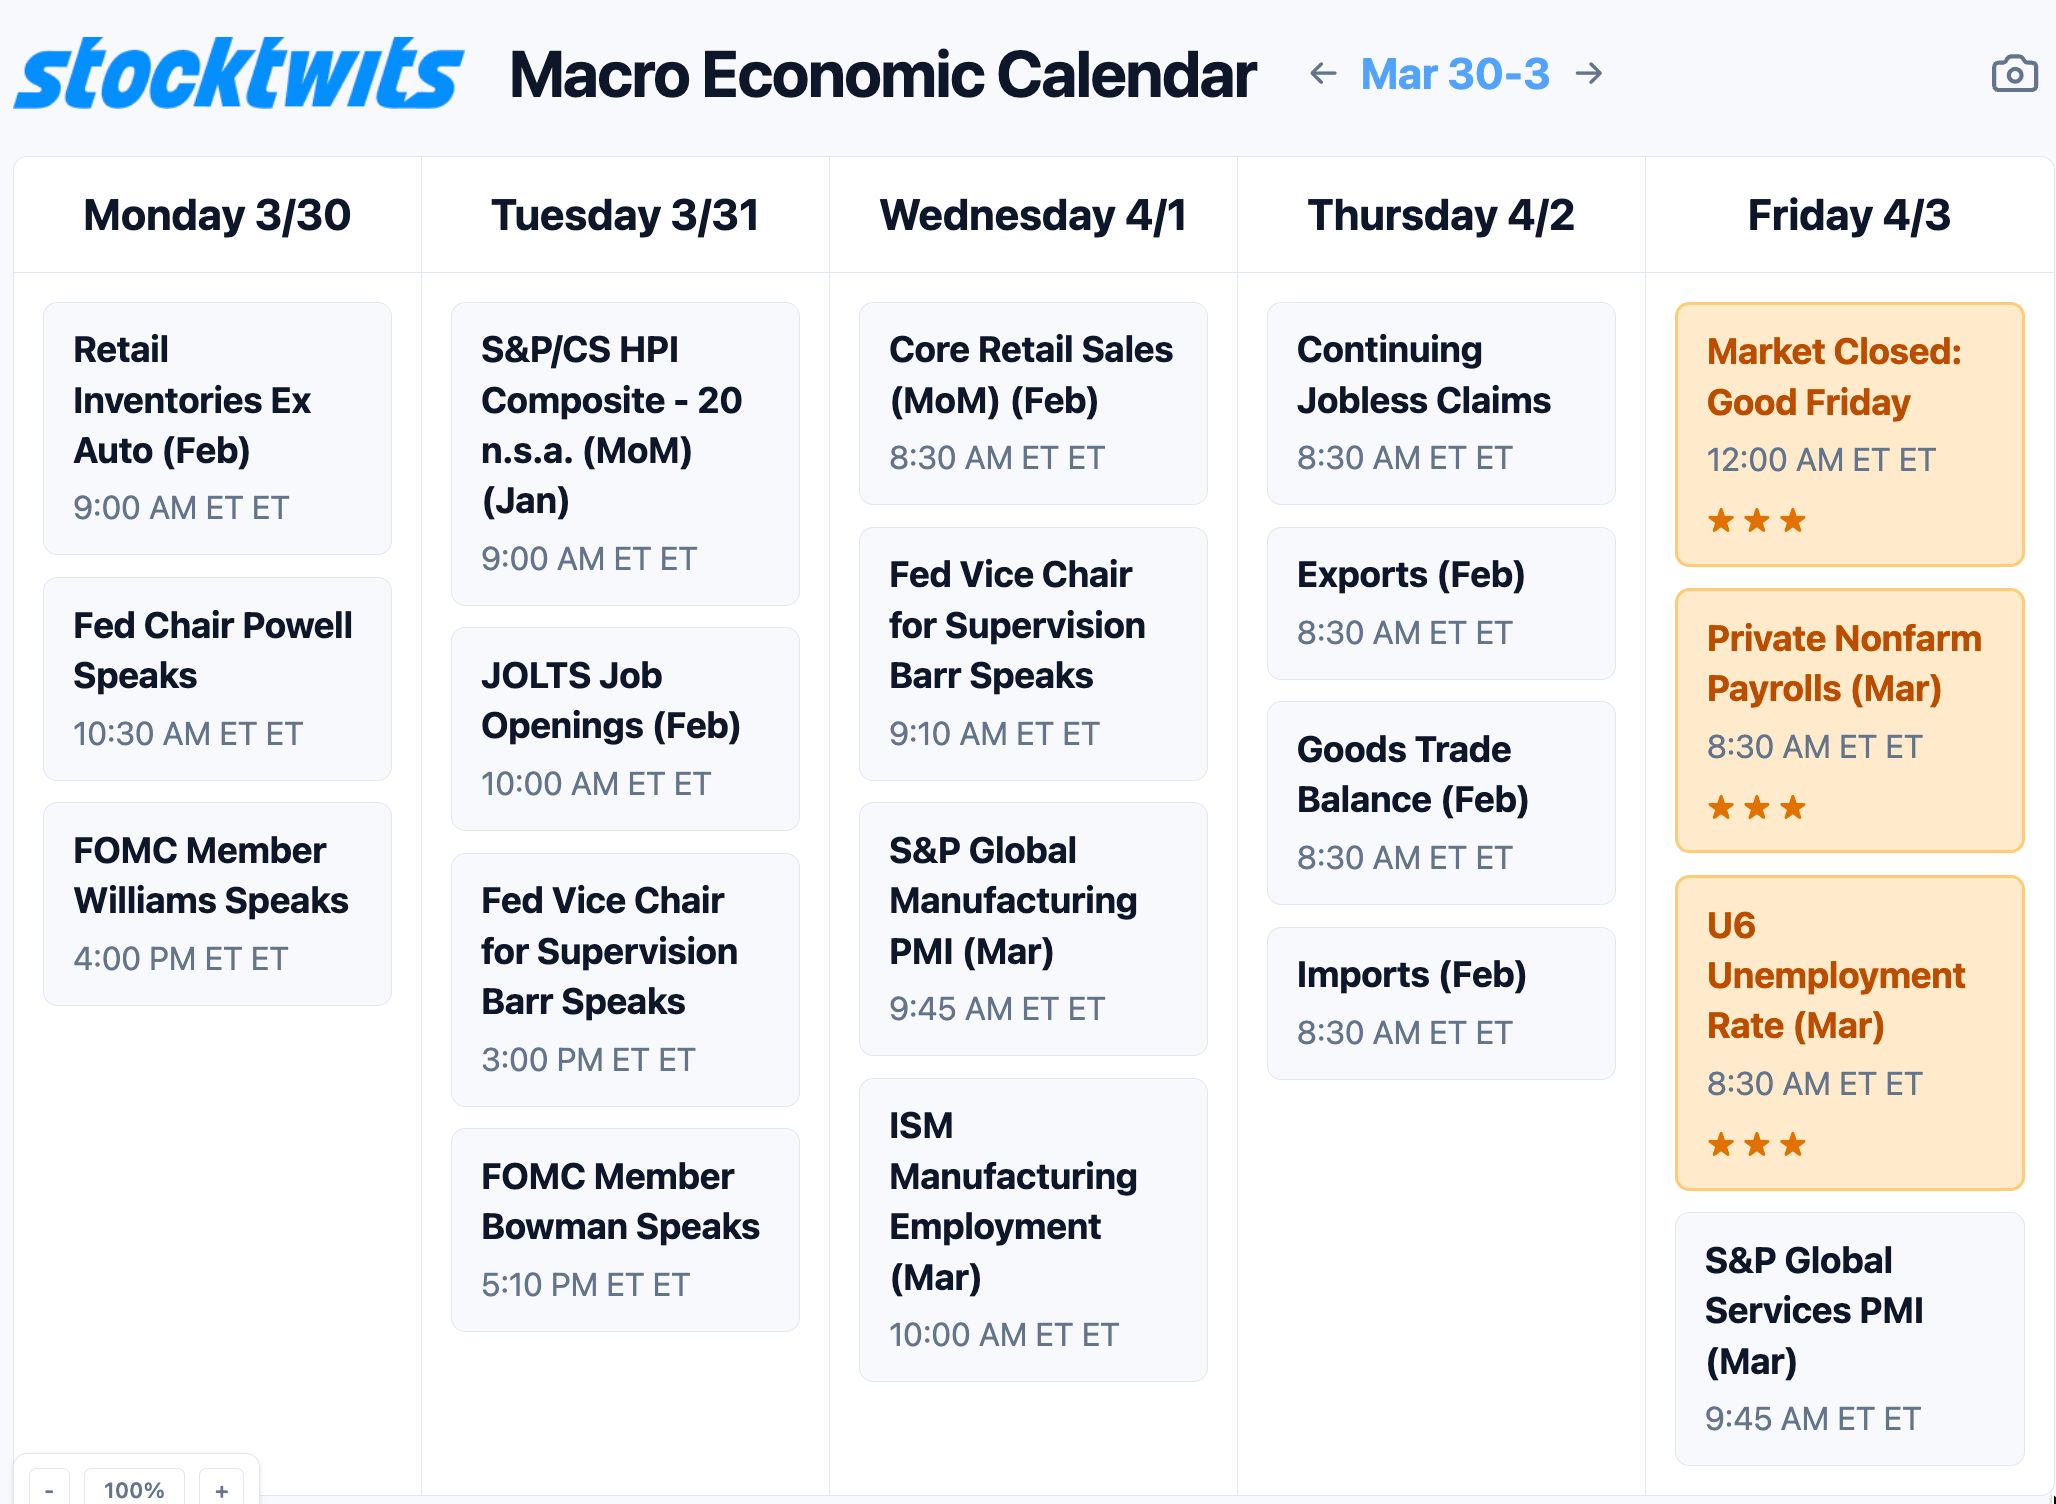Select the Continuing Jobless Claims card
This screenshot has height=1504, width=2056.
[1441, 403]
